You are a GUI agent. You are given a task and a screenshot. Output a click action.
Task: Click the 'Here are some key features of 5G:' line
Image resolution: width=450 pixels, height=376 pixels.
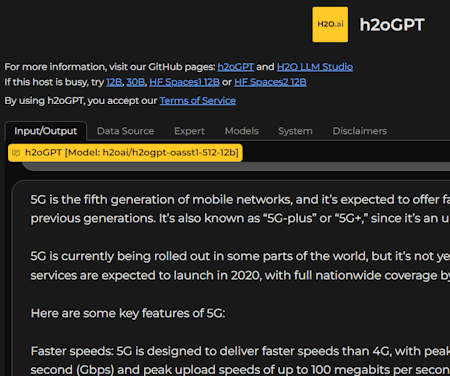(128, 313)
